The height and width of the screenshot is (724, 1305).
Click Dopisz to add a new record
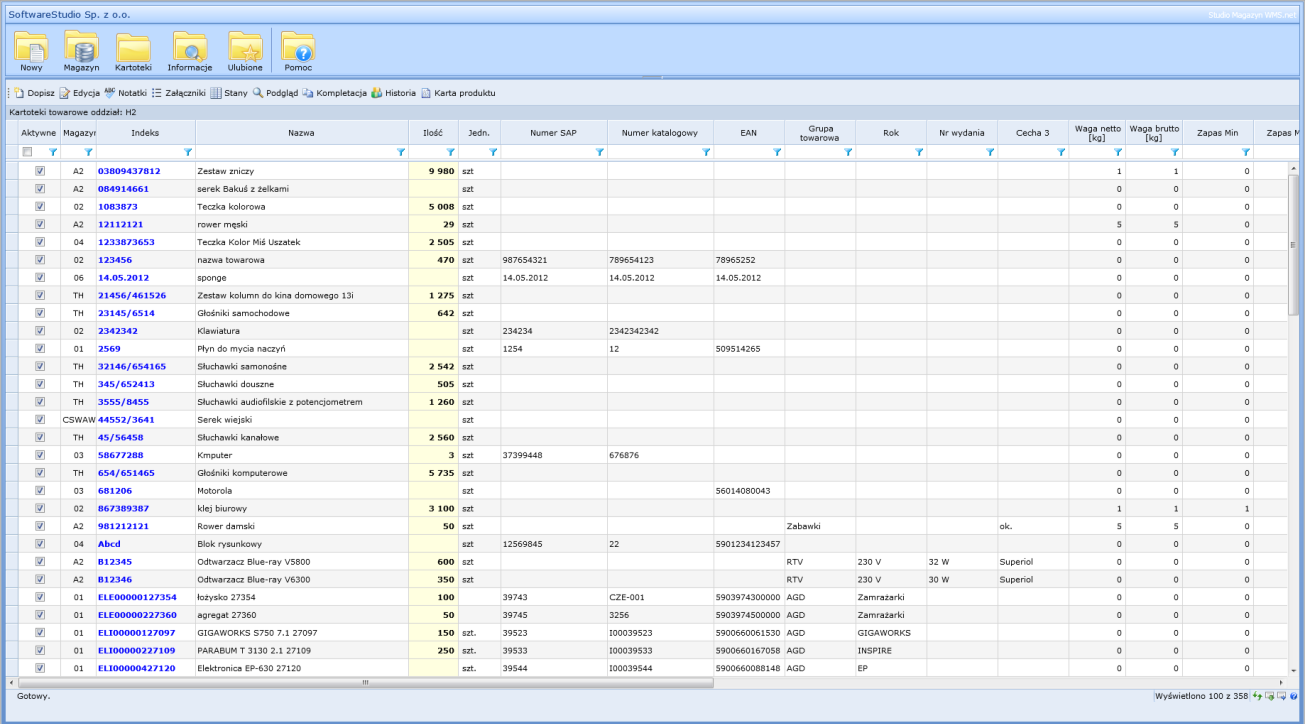(34, 93)
